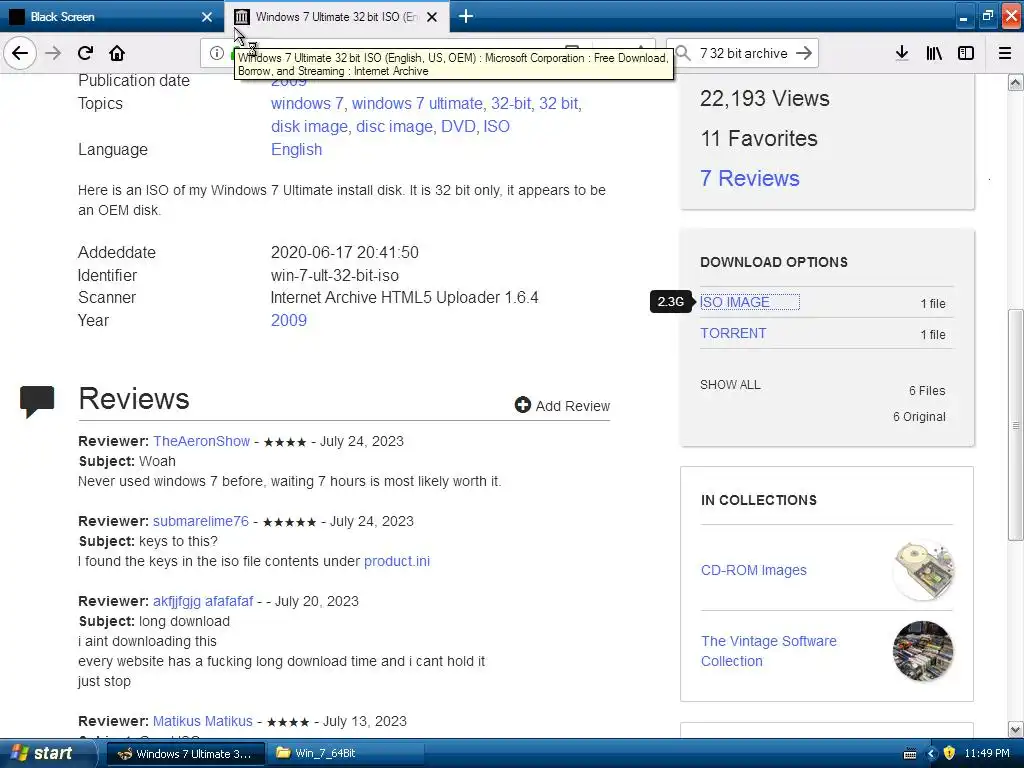Click the CD-ROM Images thumbnail
This screenshot has width=1024, height=768.
[x=923, y=570]
